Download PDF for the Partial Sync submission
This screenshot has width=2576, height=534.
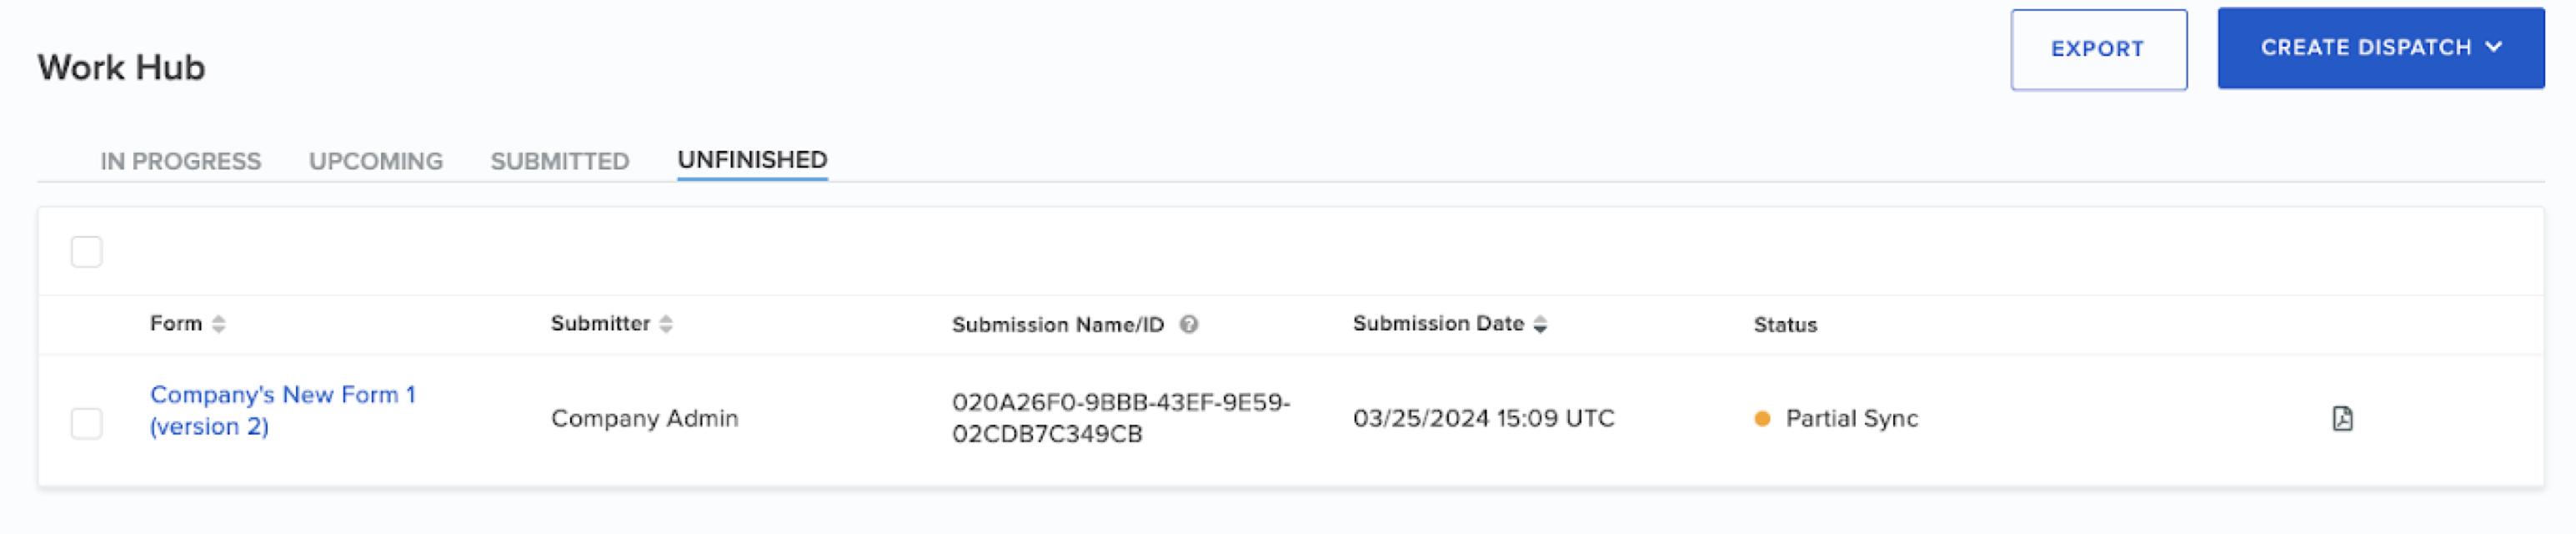(x=2342, y=418)
